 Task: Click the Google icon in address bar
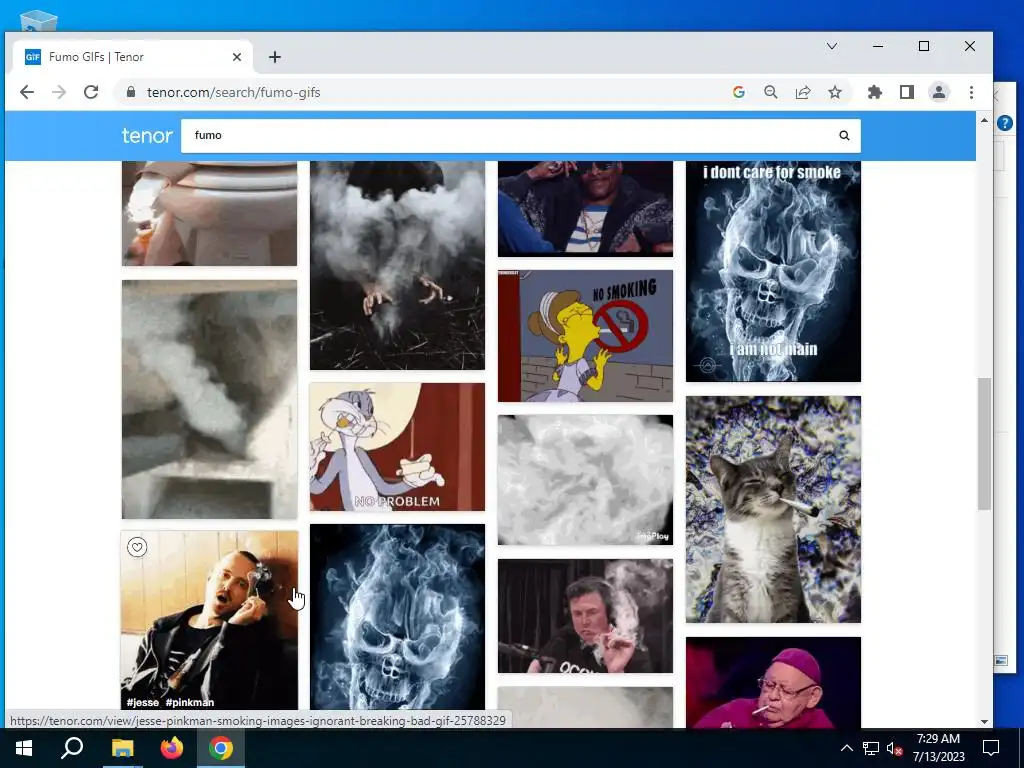(739, 92)
